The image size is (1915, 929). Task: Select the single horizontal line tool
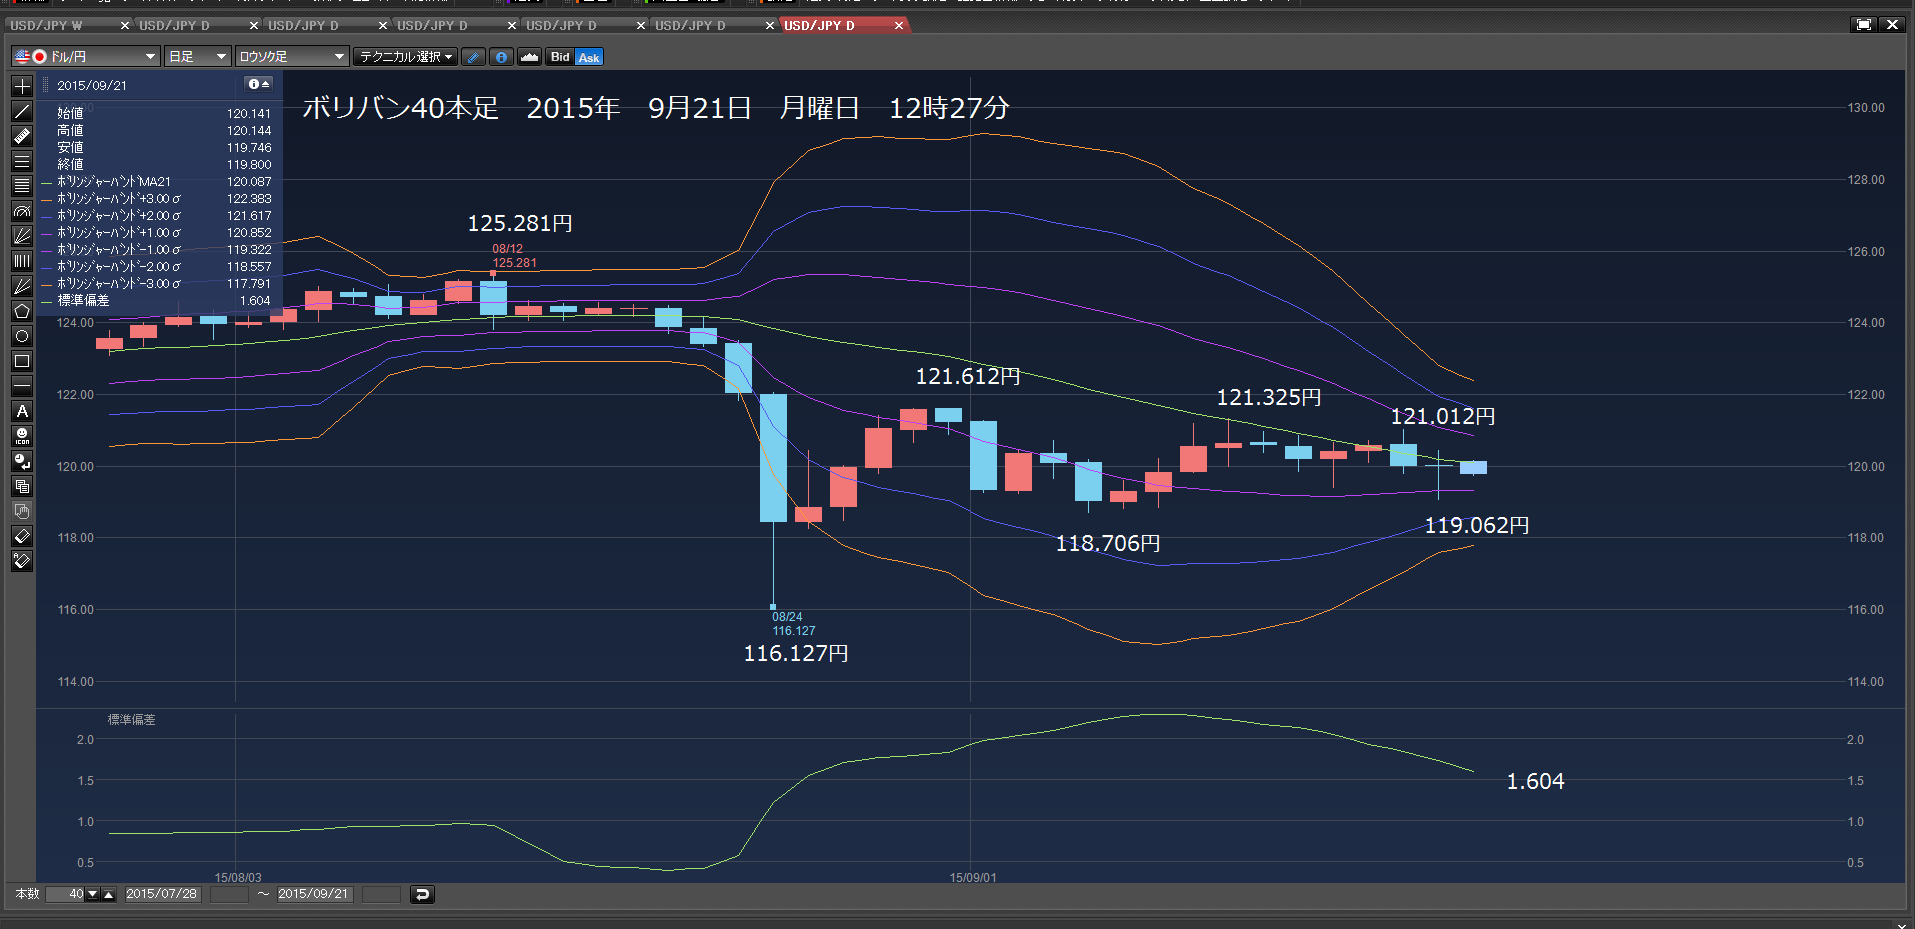click(22, 386)
